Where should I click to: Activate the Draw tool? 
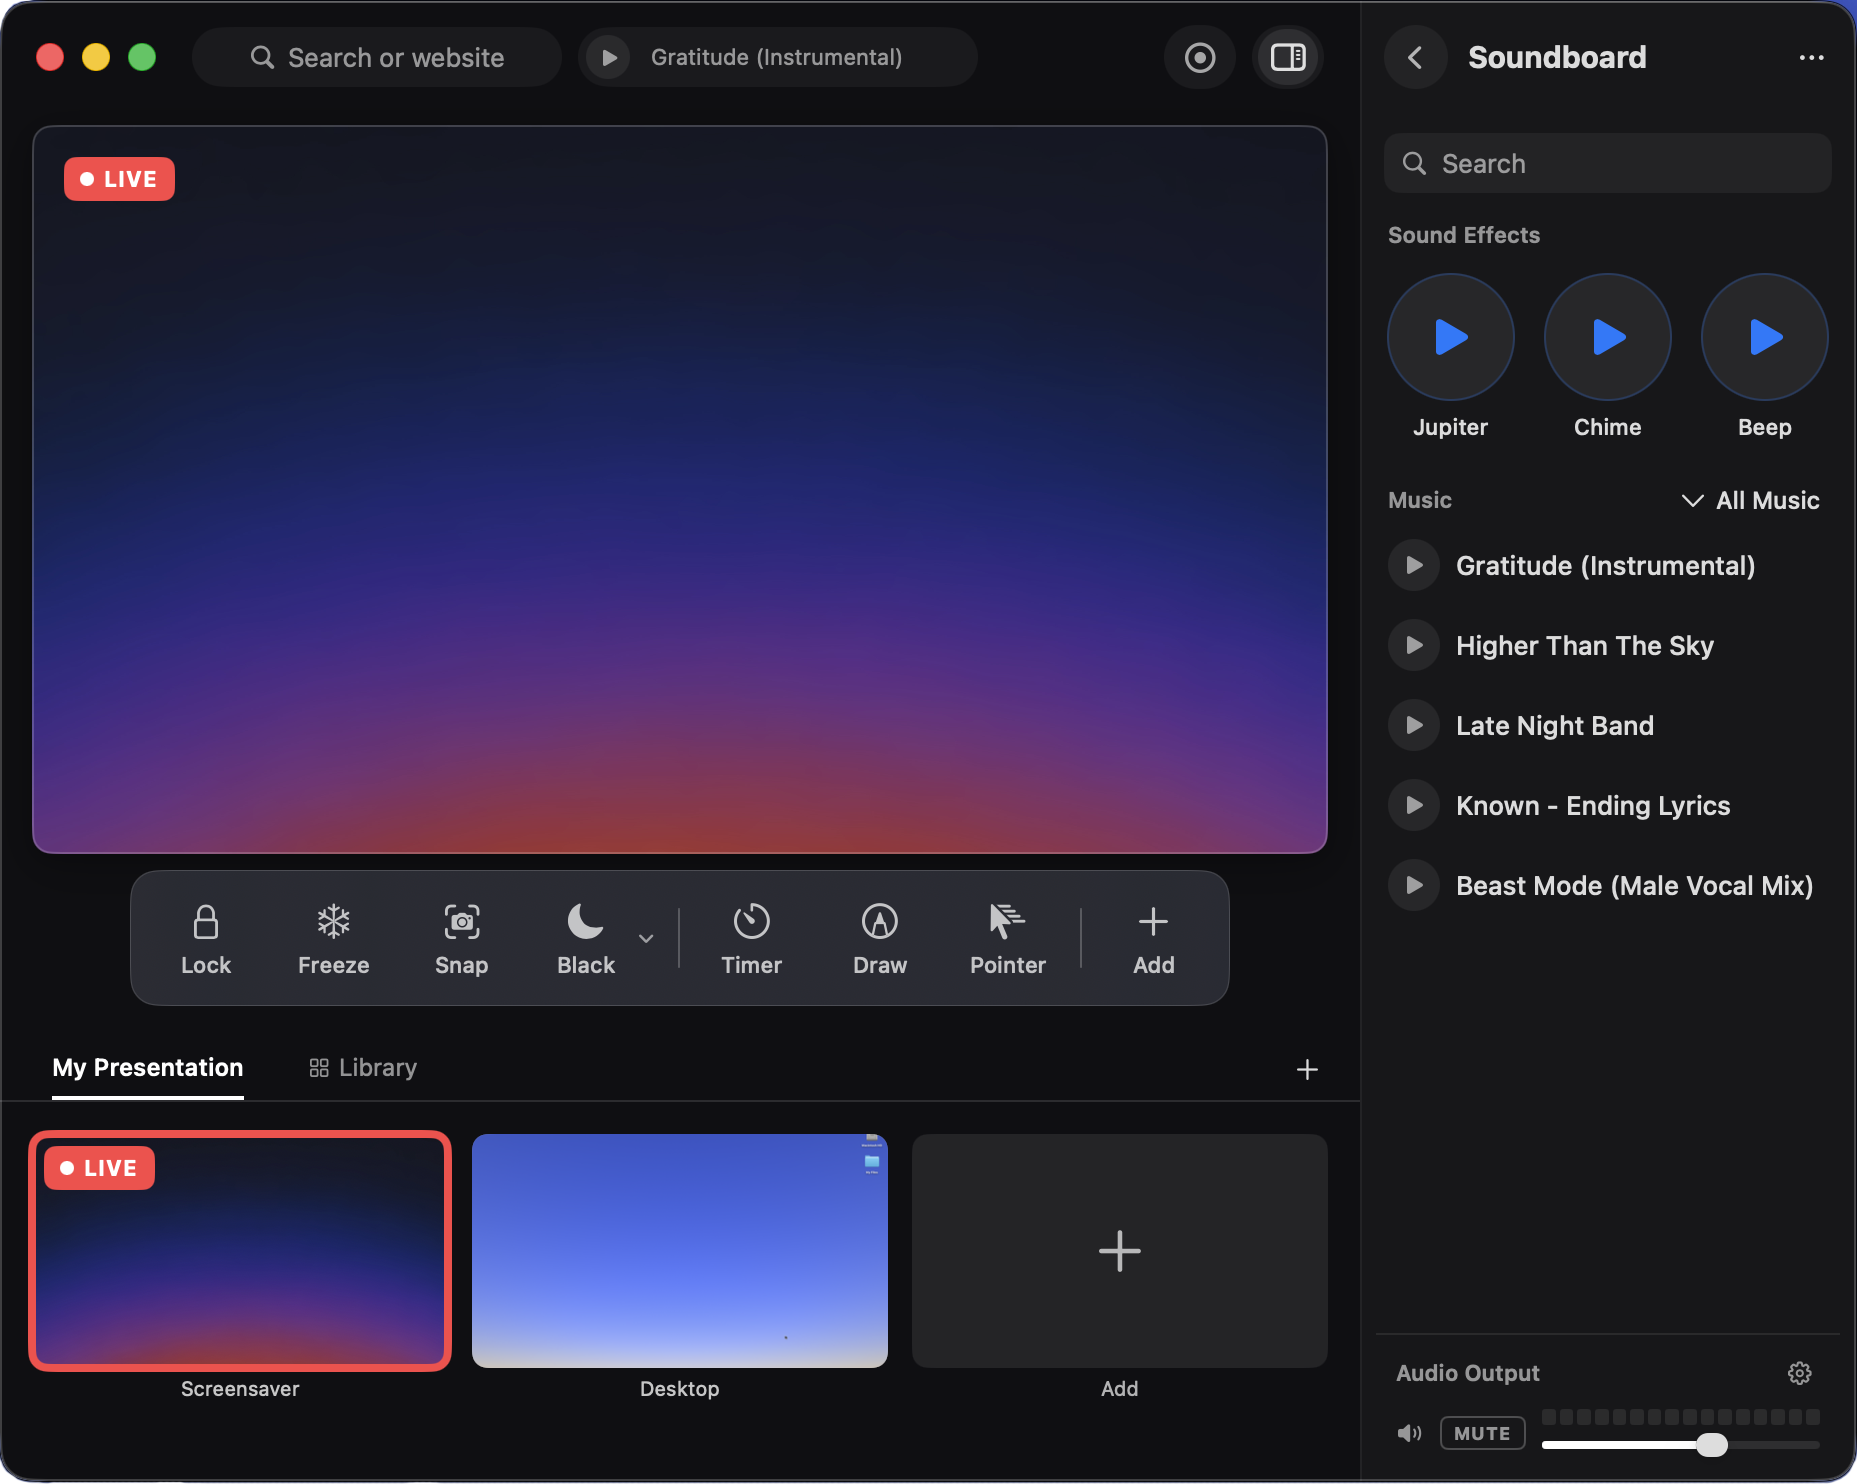coord(880,938)
